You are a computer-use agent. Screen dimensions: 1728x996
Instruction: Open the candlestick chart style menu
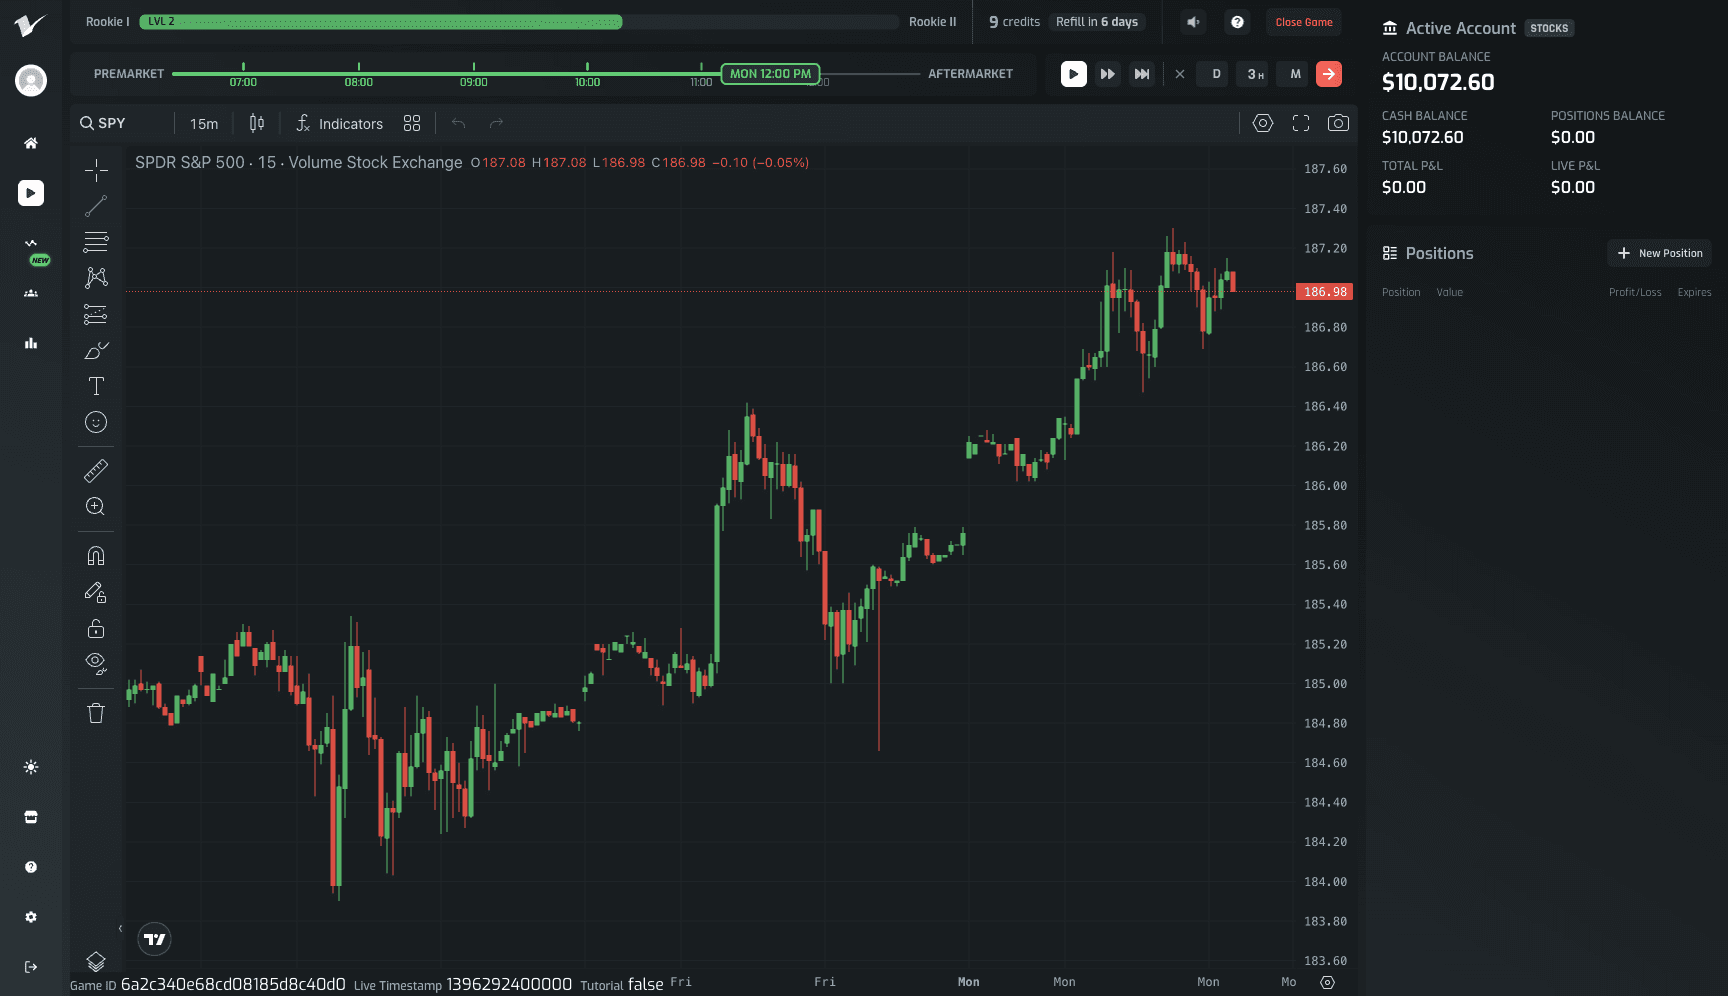point(257,123)
